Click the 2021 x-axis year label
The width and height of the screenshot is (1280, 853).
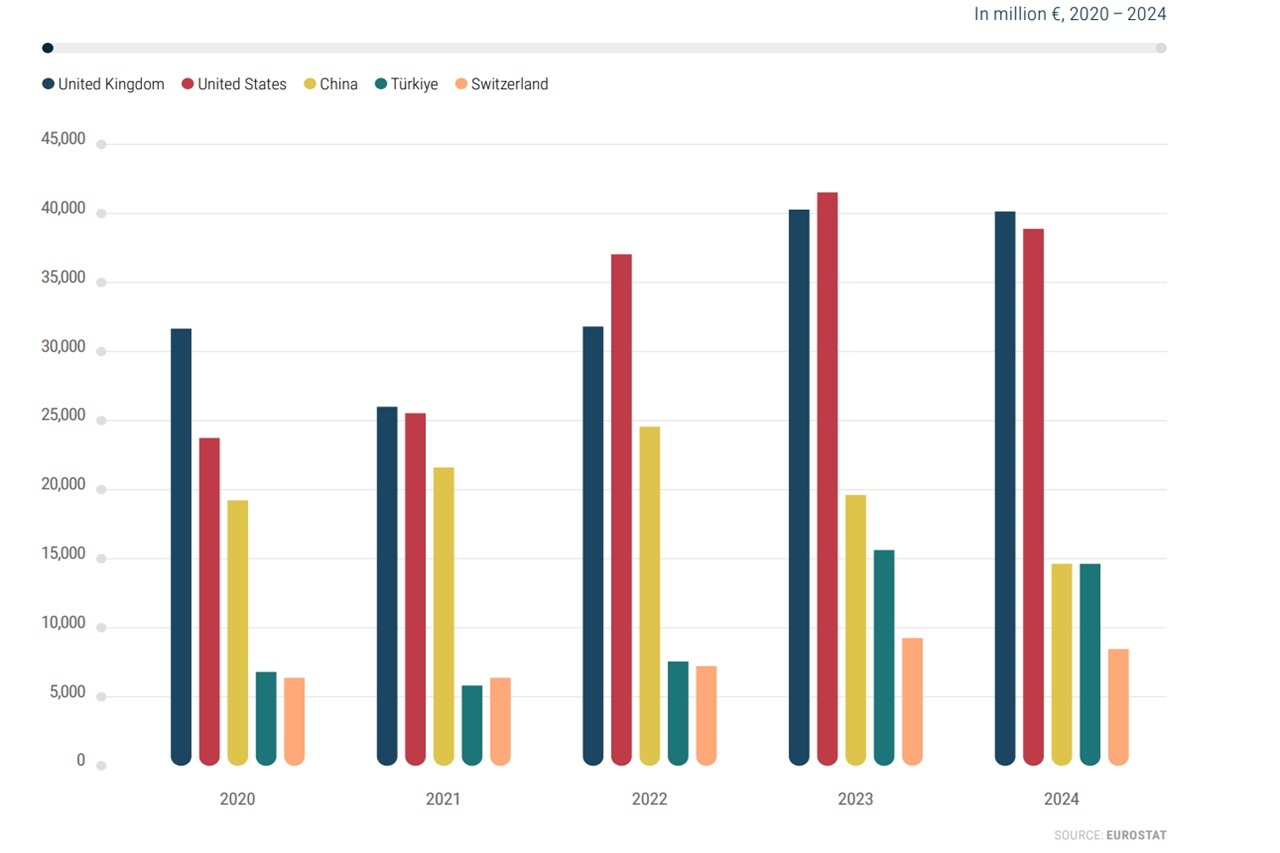pos(443,800)
